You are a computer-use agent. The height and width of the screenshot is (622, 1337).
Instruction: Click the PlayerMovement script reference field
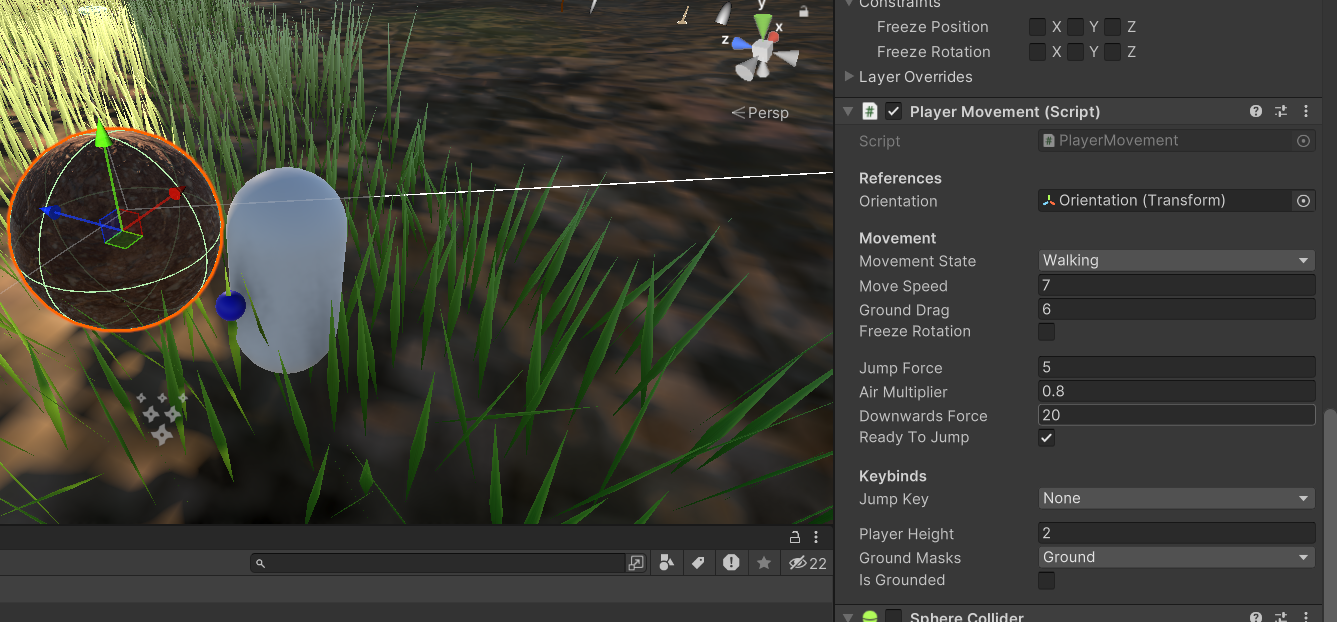coord(1176,141)
